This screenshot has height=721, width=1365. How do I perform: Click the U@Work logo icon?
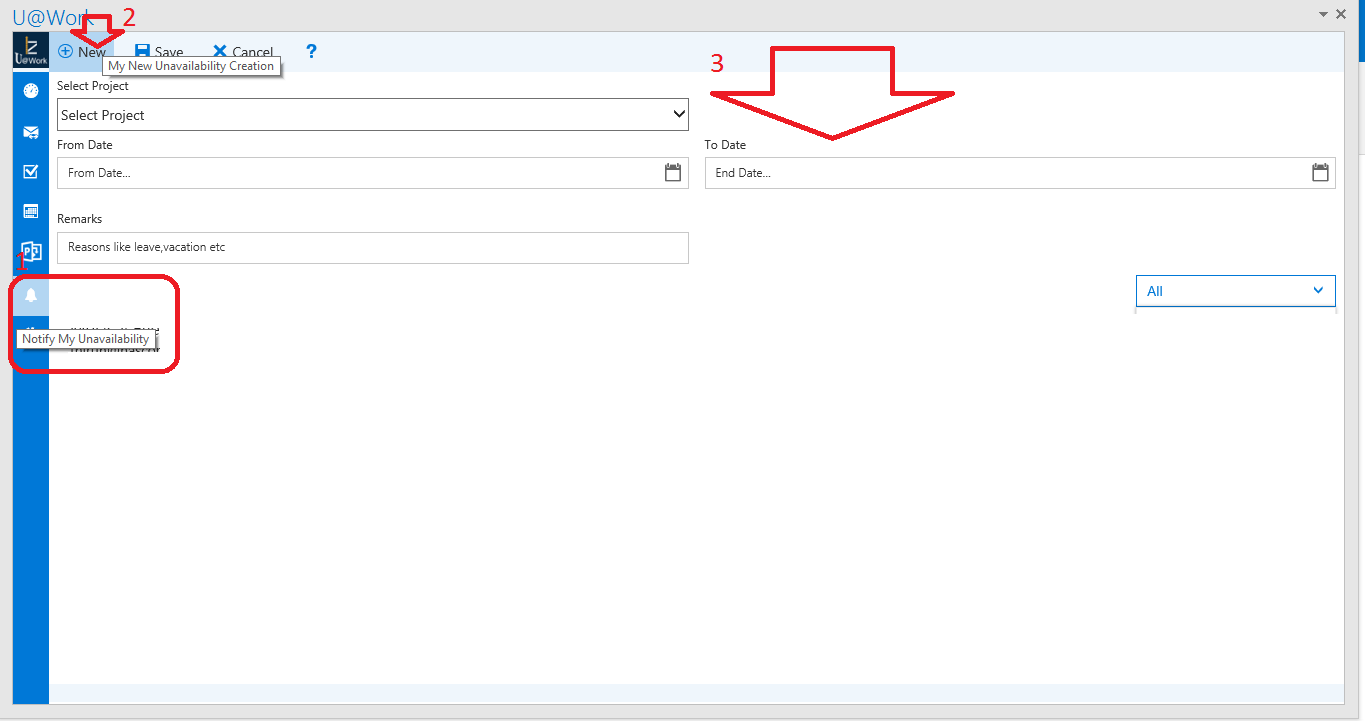tap(30, 51)
